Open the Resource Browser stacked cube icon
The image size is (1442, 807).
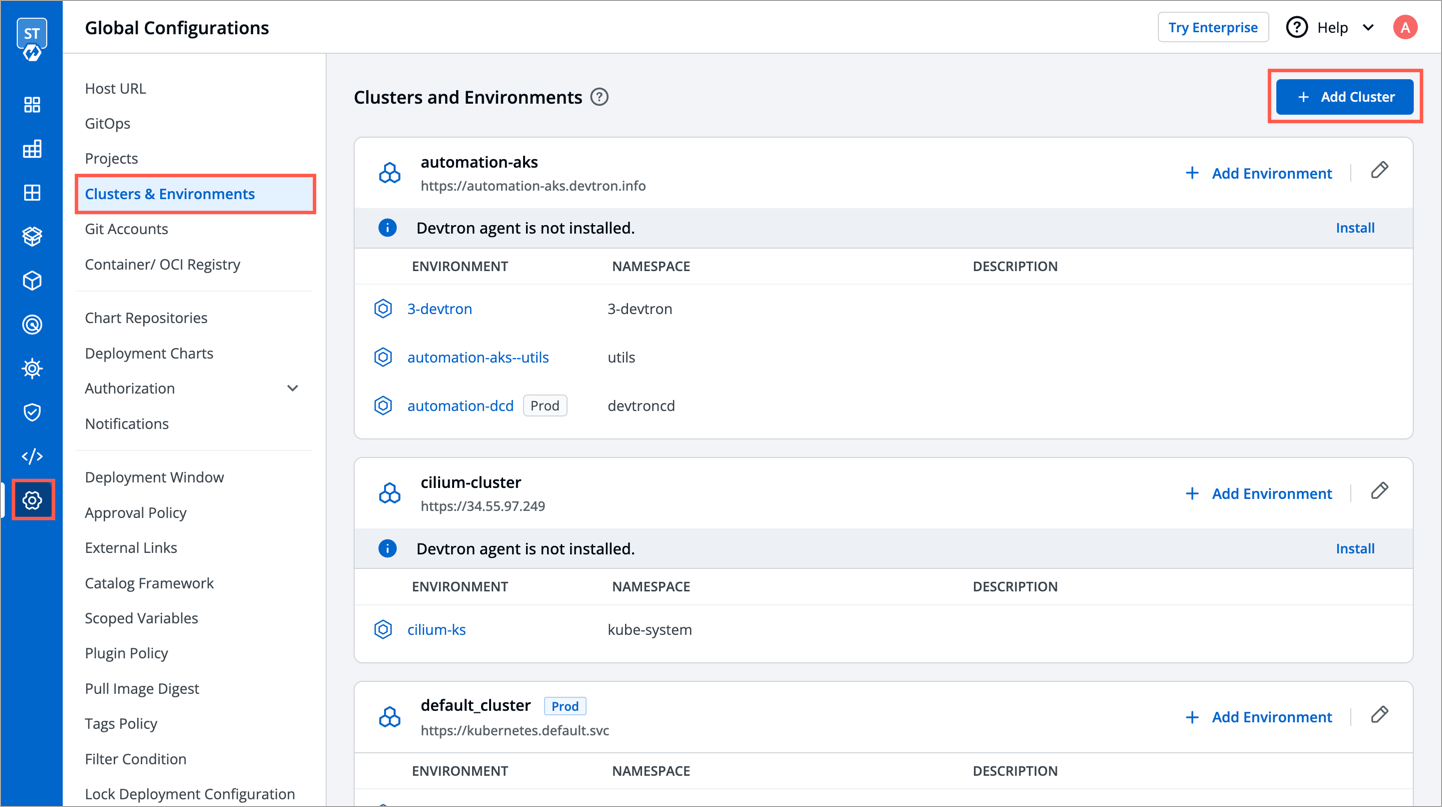(x=32, y=237)
